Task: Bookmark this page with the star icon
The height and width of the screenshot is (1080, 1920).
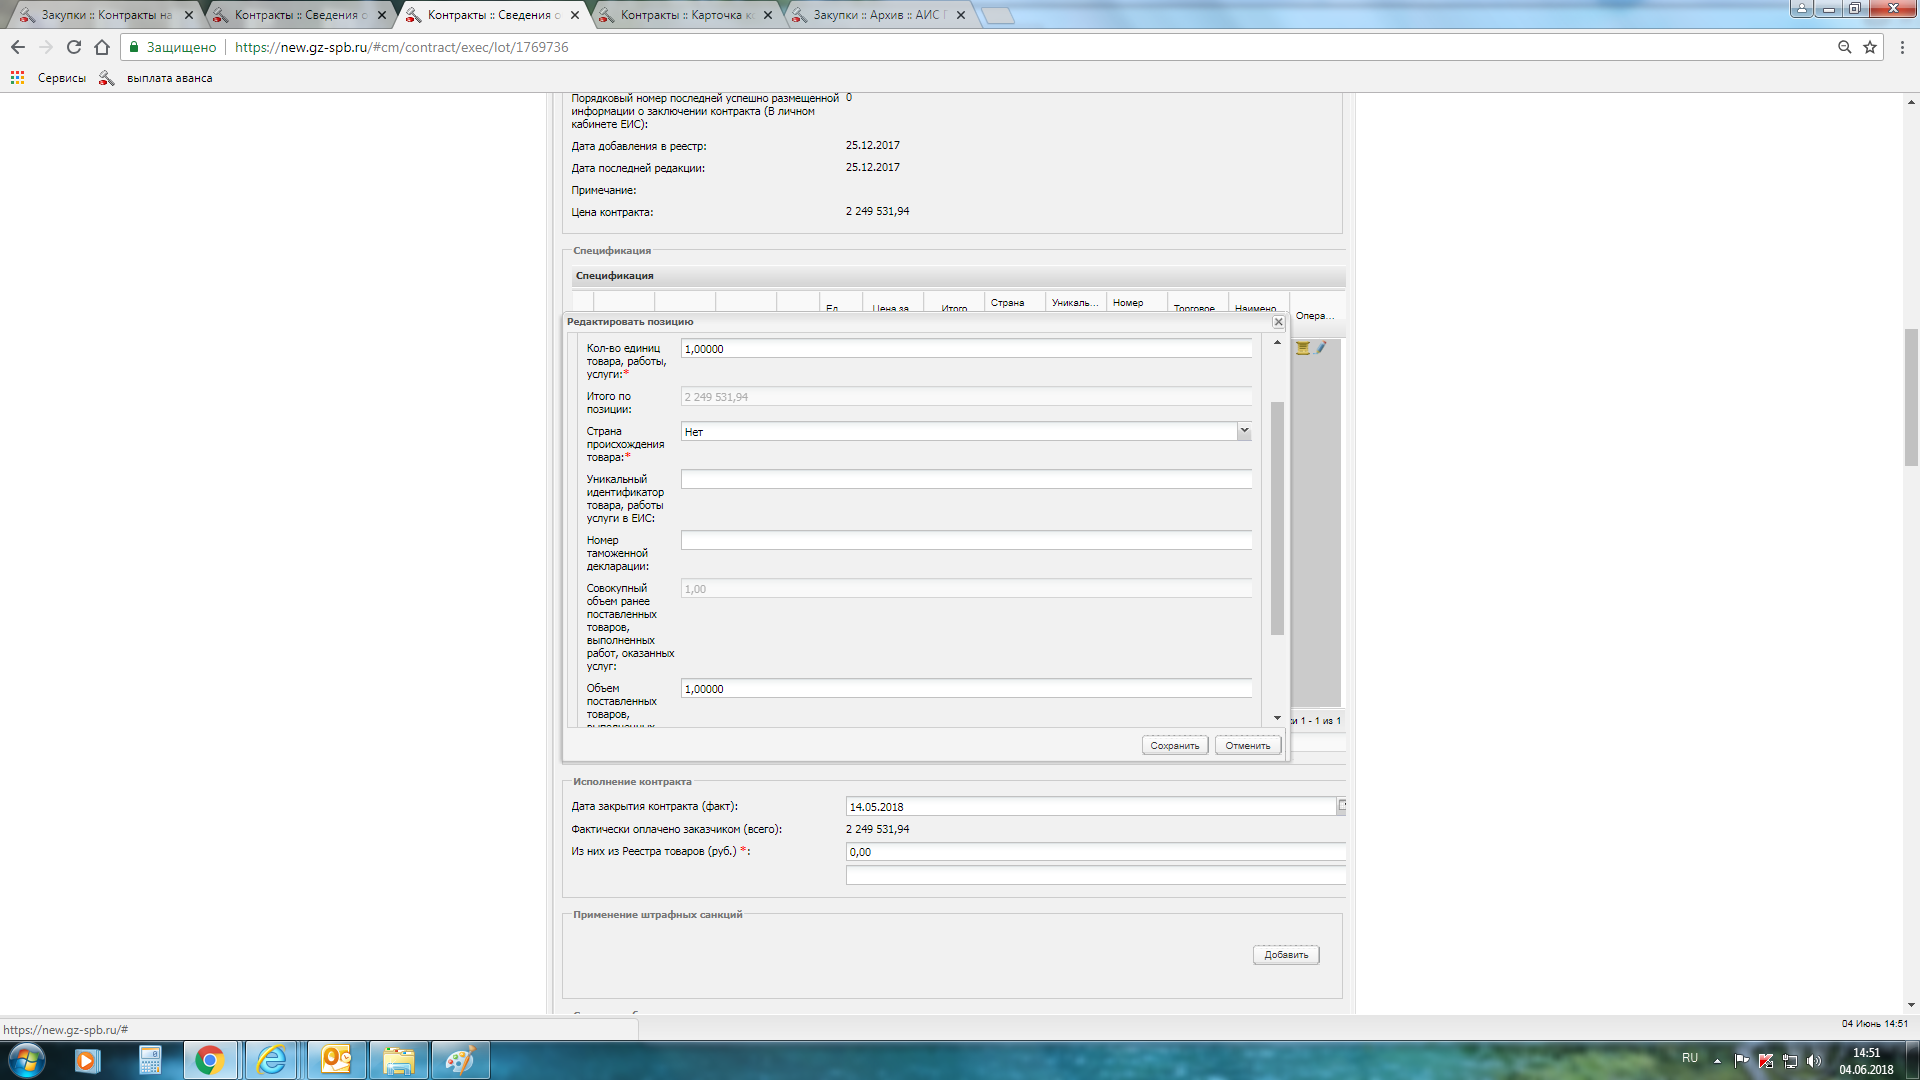Action: coord(1870,47)
